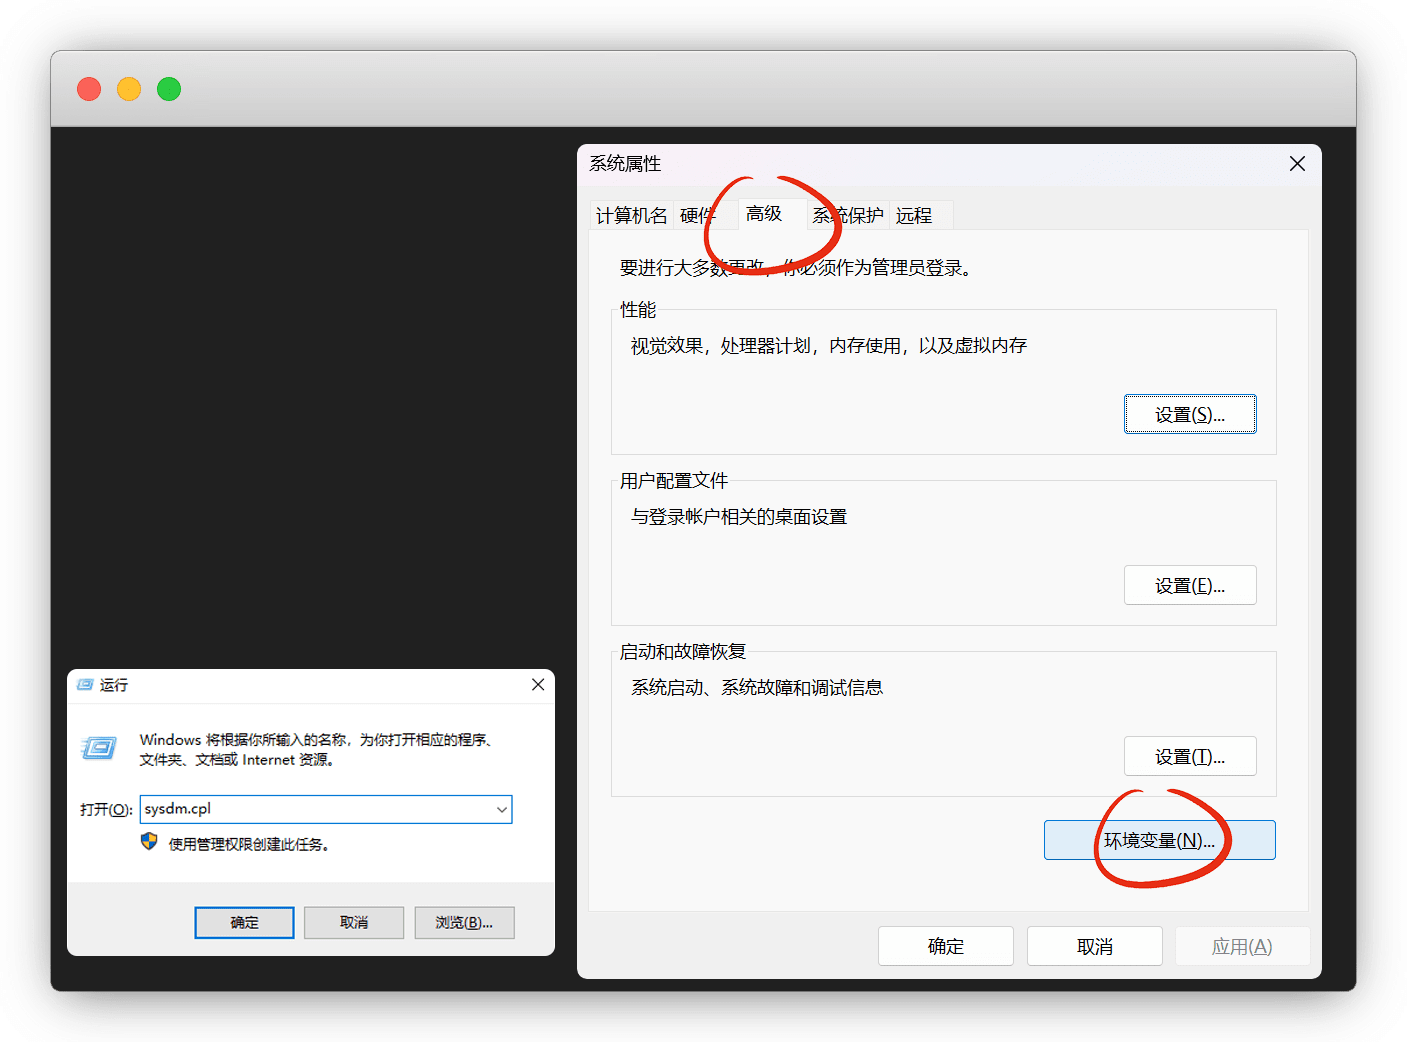Click the sysdm.cpl input field
This screenshot has width=1407, height=1042.
pos(316,810)
